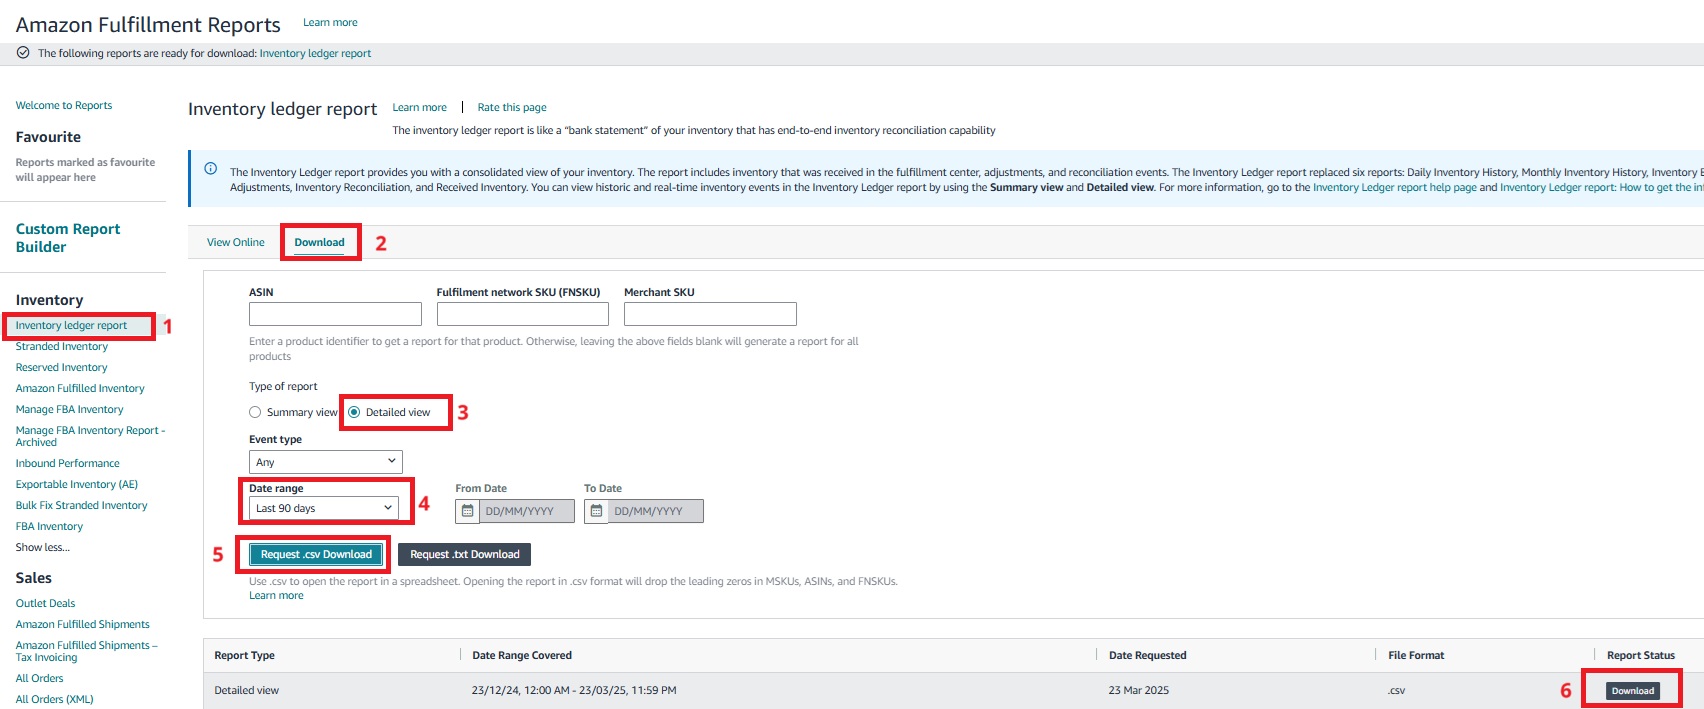1704x709 pixels.
Task: Click the checkmark icon beside the ready notice
Action: coord(23,53)
